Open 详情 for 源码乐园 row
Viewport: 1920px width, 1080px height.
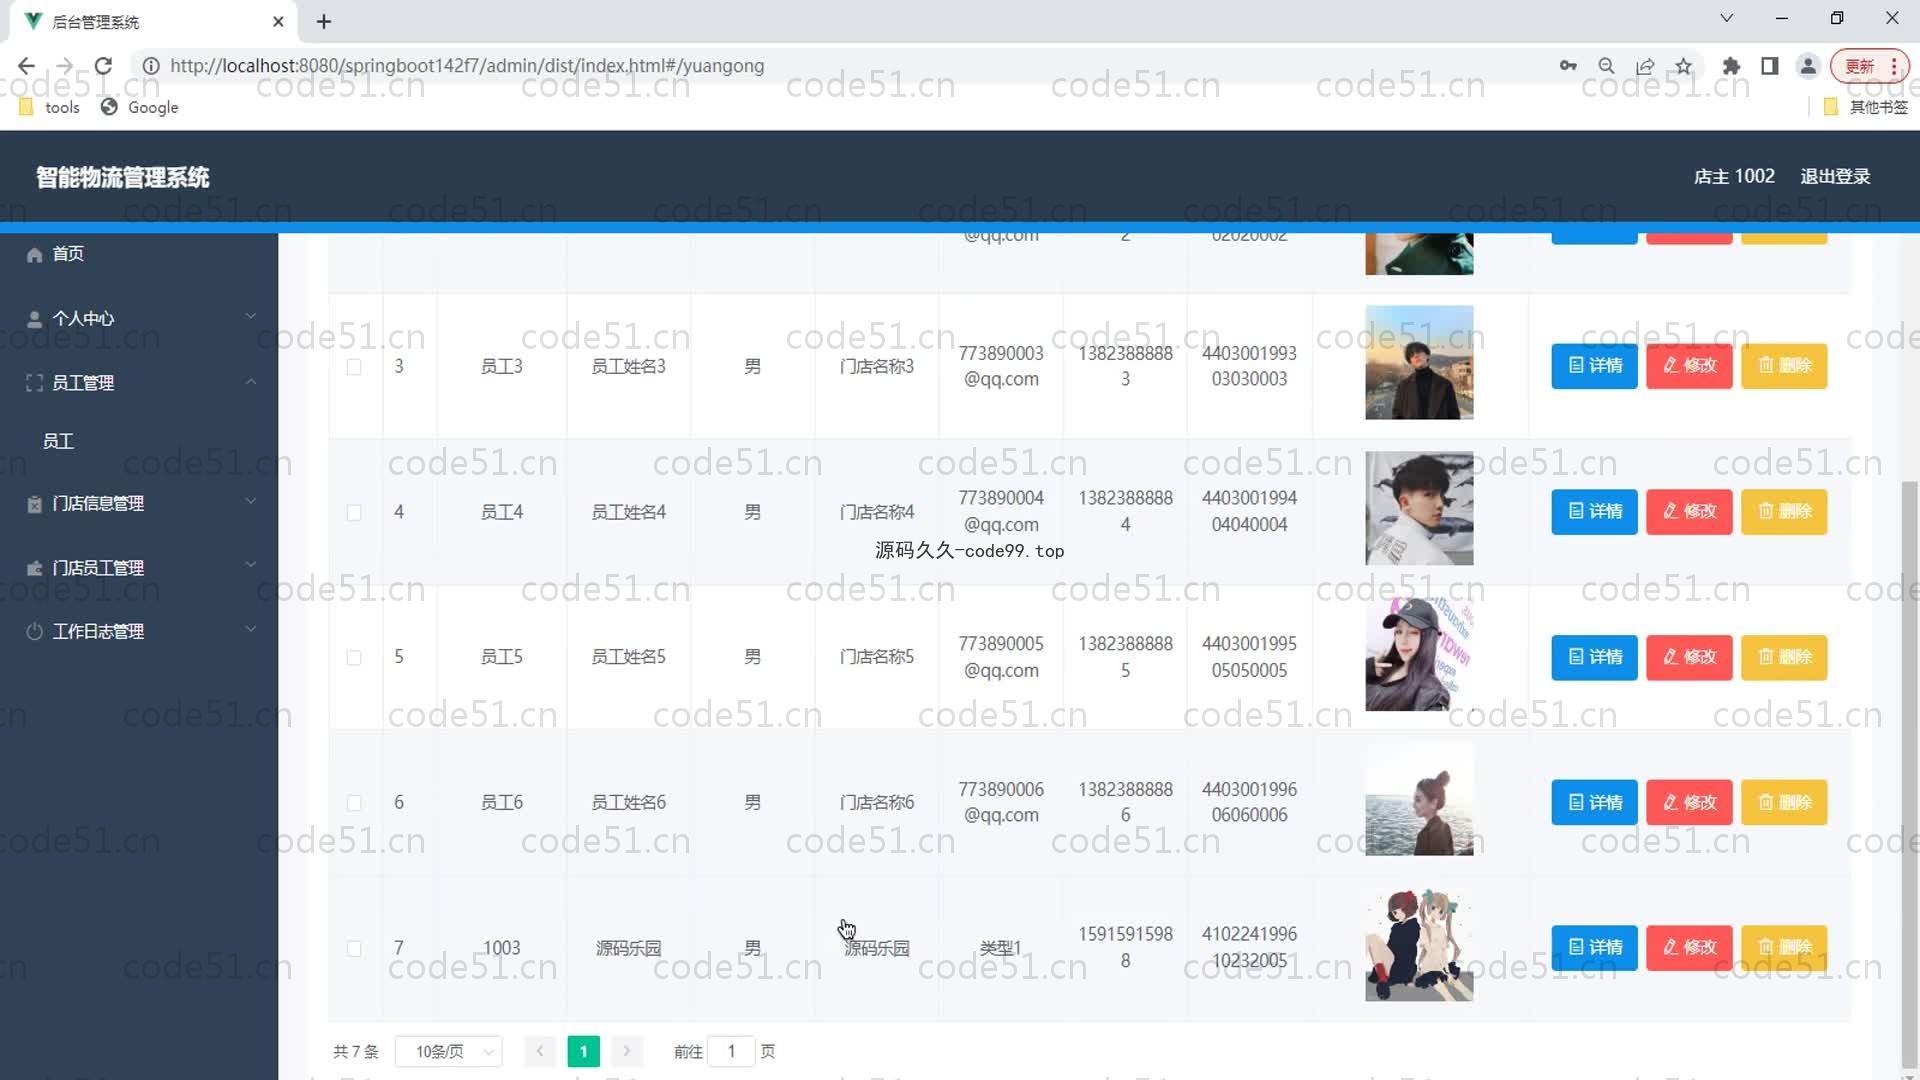(1594, 947)
